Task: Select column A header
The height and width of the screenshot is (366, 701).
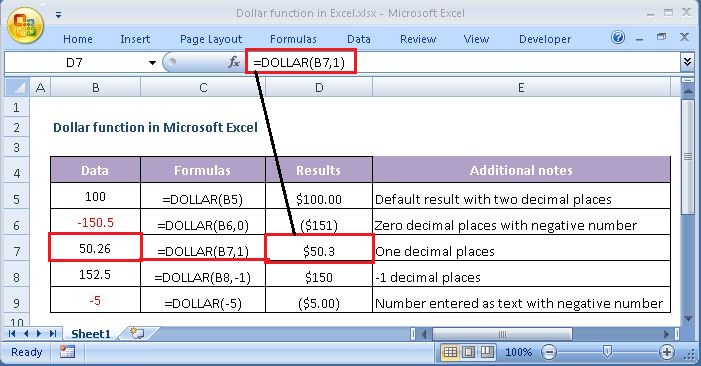Action: (x=40, y=88)
